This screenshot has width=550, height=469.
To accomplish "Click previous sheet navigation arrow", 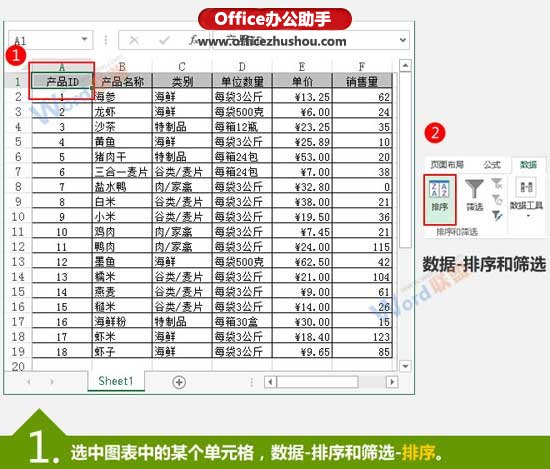I will click(x=29, y=382).
